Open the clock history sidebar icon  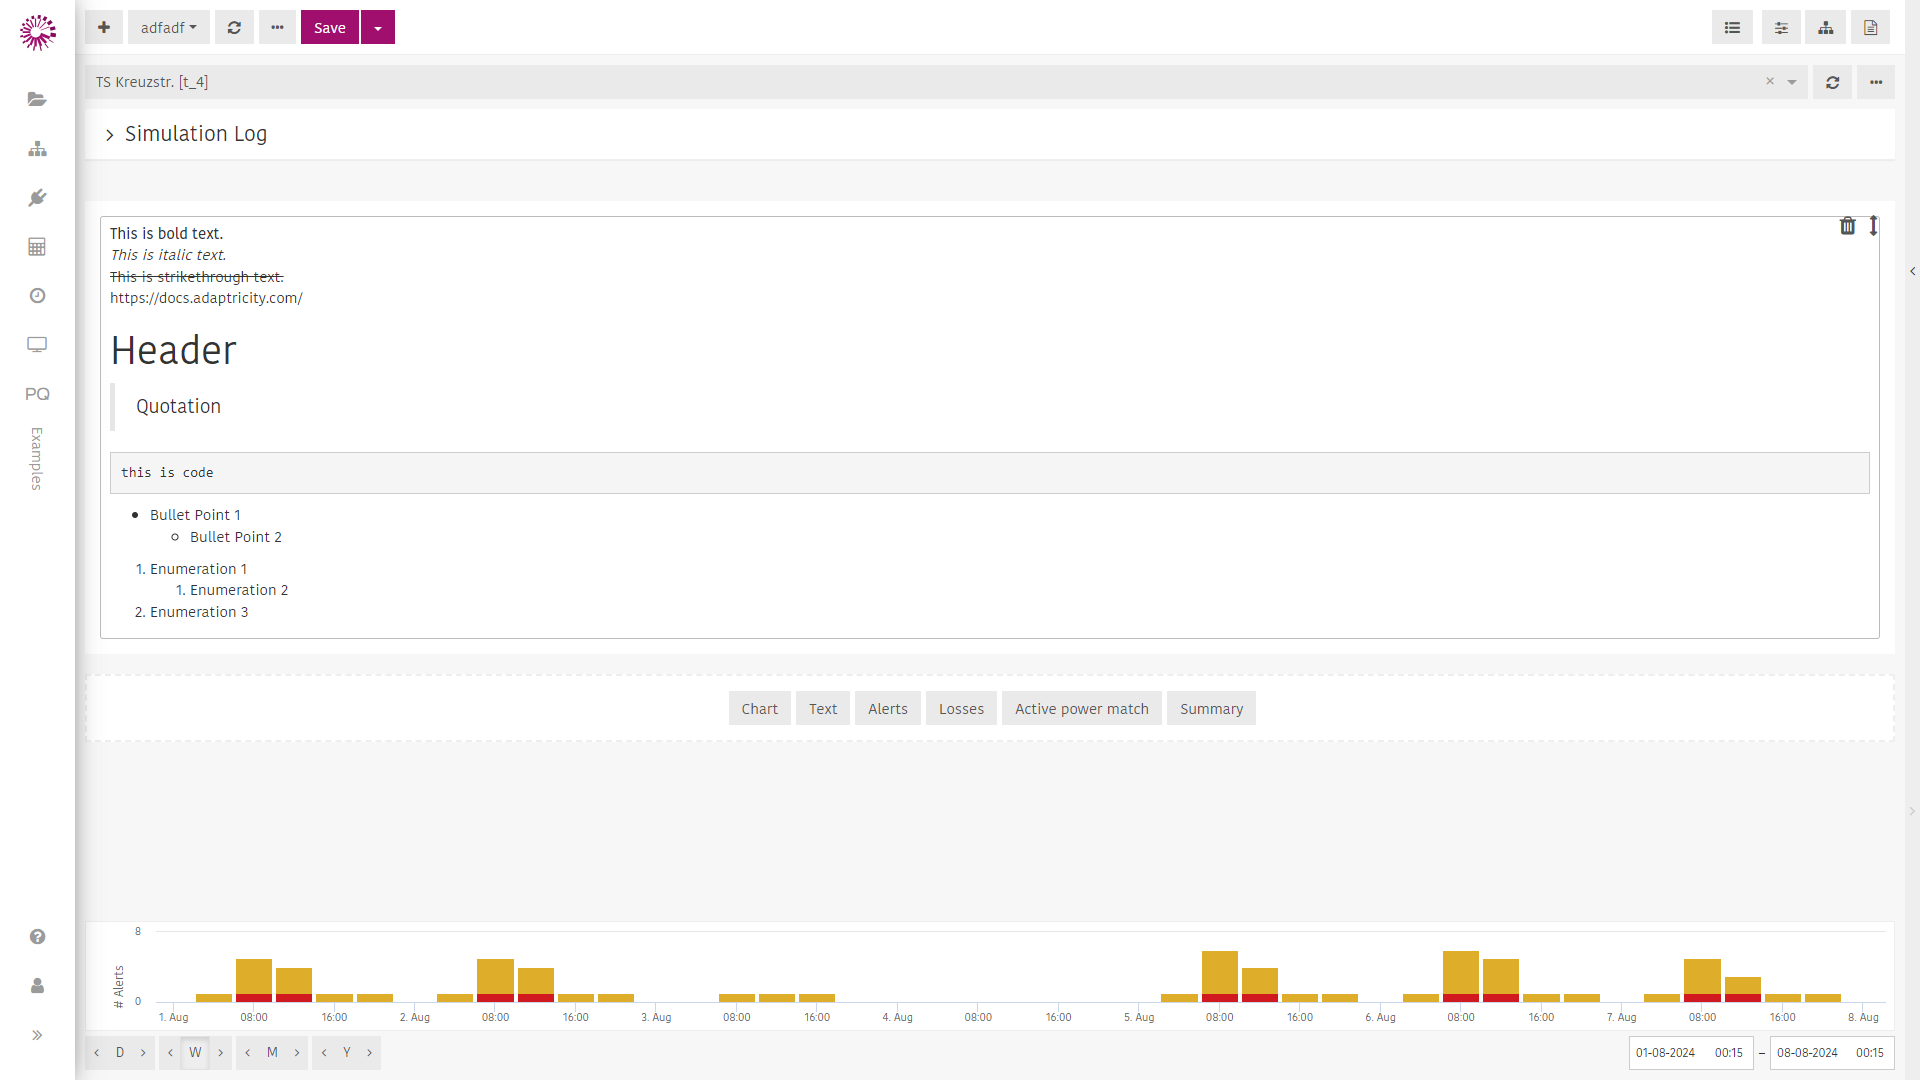tap(37, 295)
